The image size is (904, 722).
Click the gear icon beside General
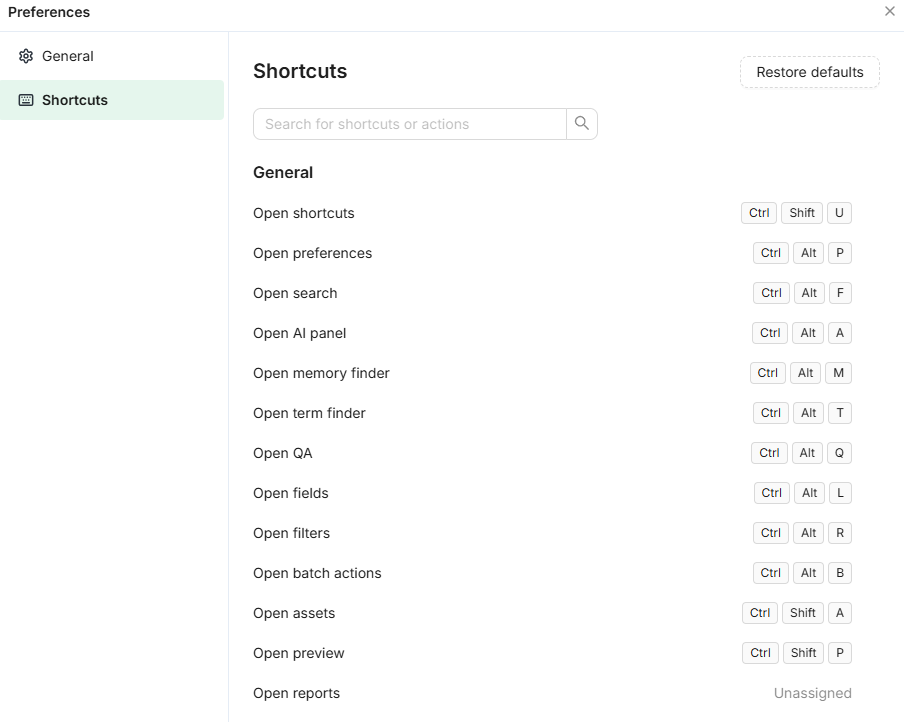pos(26,56)
